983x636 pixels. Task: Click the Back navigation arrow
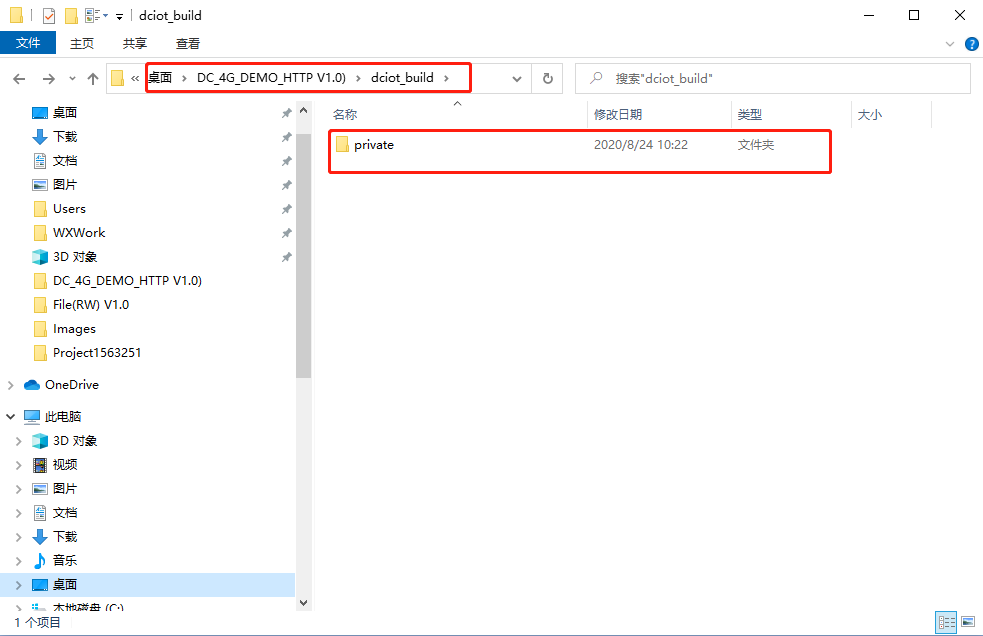(x=19, y=78)
